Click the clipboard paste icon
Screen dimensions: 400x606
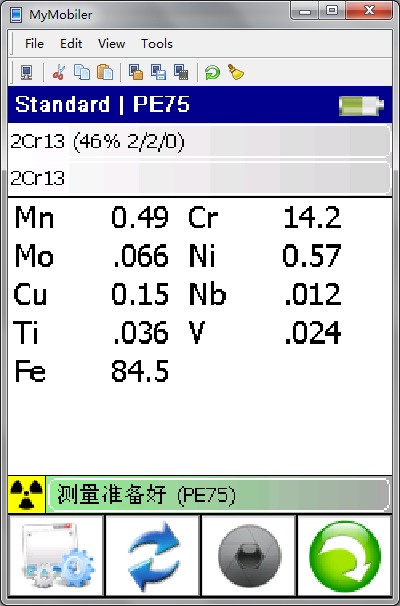[x=105, y=72]
